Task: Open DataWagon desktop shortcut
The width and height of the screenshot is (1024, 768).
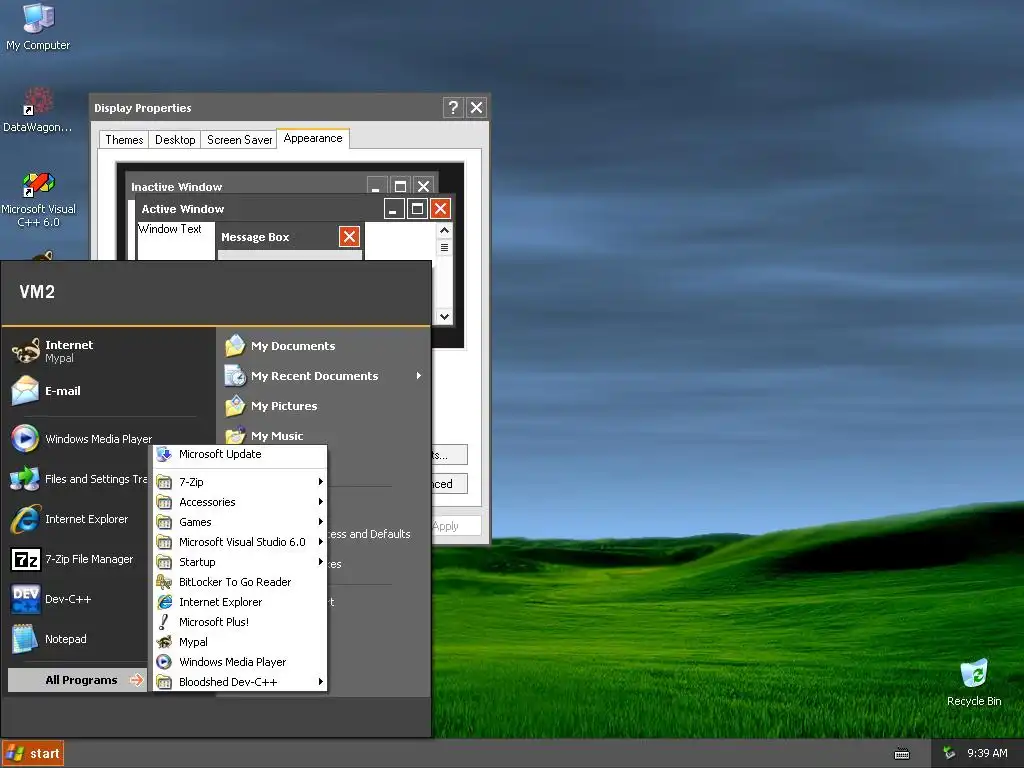Action: coord(37,109)
